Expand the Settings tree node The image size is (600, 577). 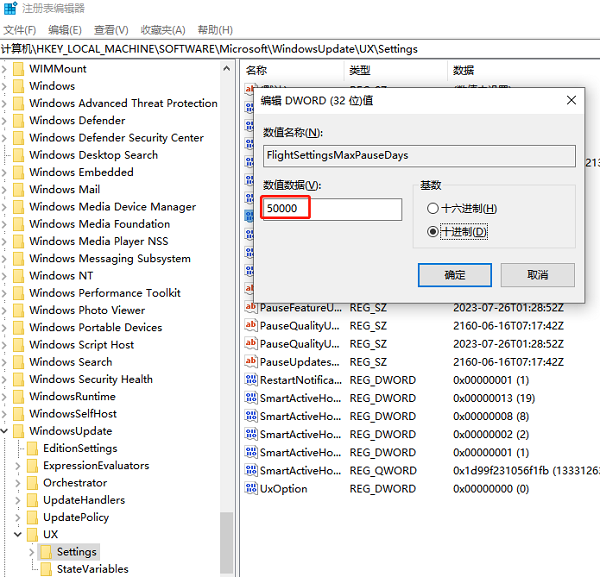click(x=32, y=552)
